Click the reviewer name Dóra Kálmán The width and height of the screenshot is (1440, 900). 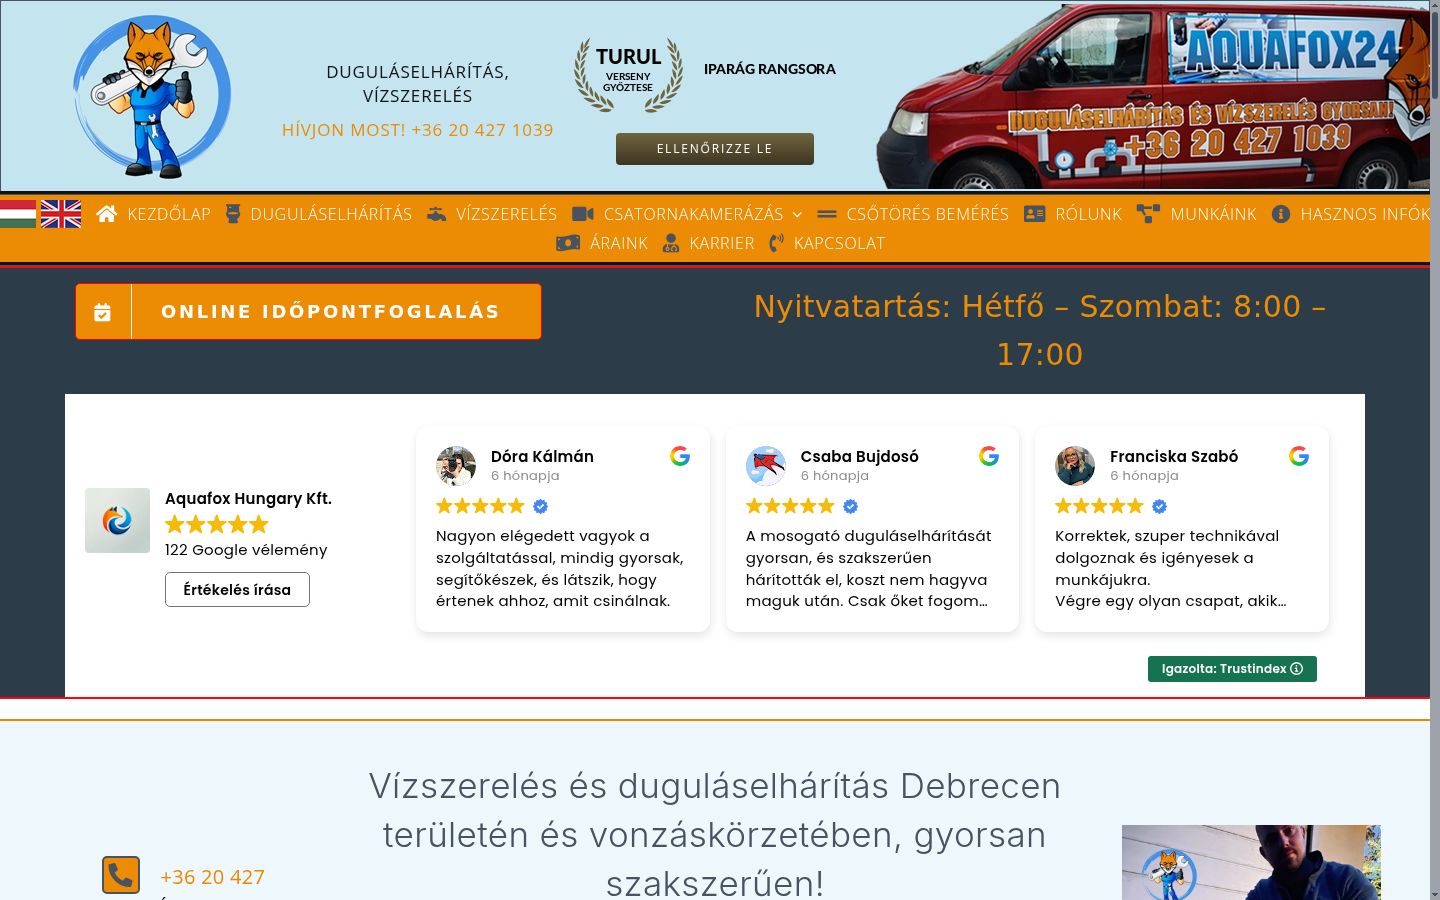[x=542, y=456]
